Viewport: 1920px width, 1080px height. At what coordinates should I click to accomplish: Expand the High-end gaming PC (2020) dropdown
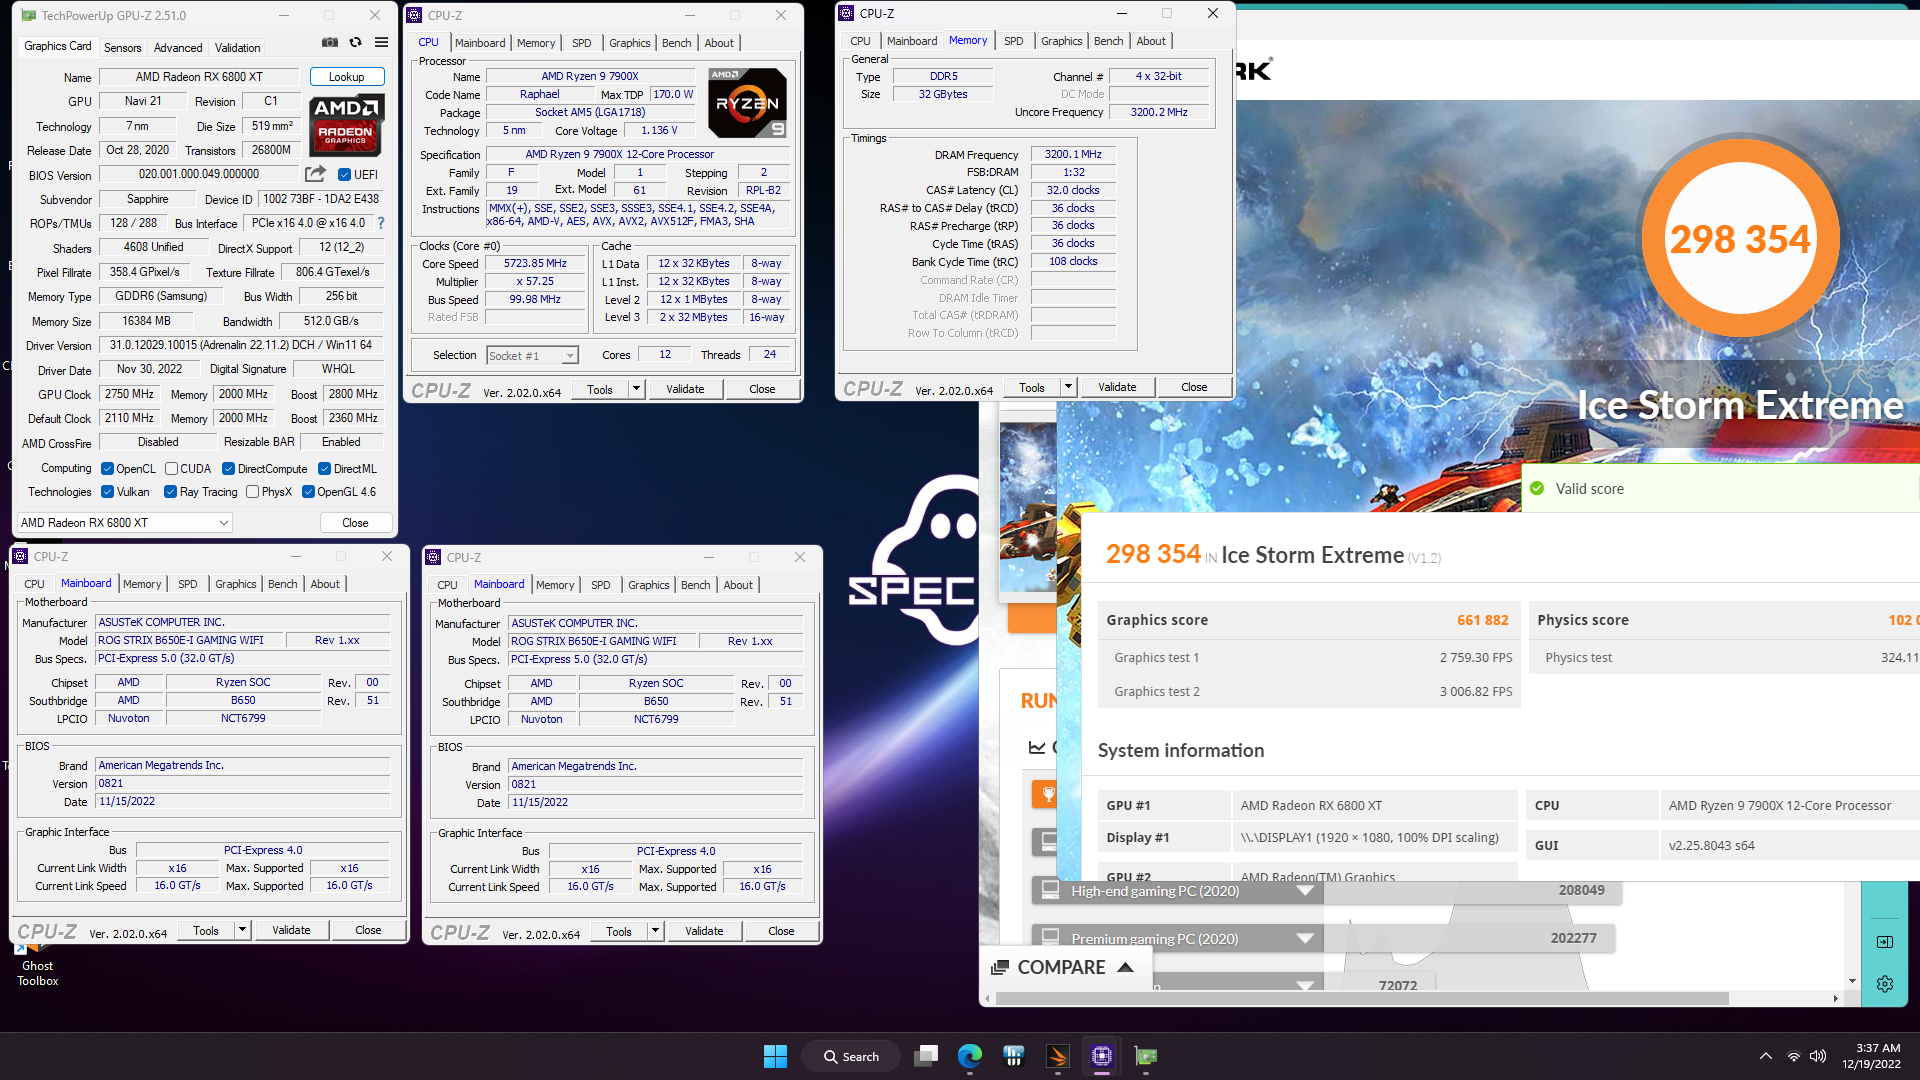(1305, 890)
